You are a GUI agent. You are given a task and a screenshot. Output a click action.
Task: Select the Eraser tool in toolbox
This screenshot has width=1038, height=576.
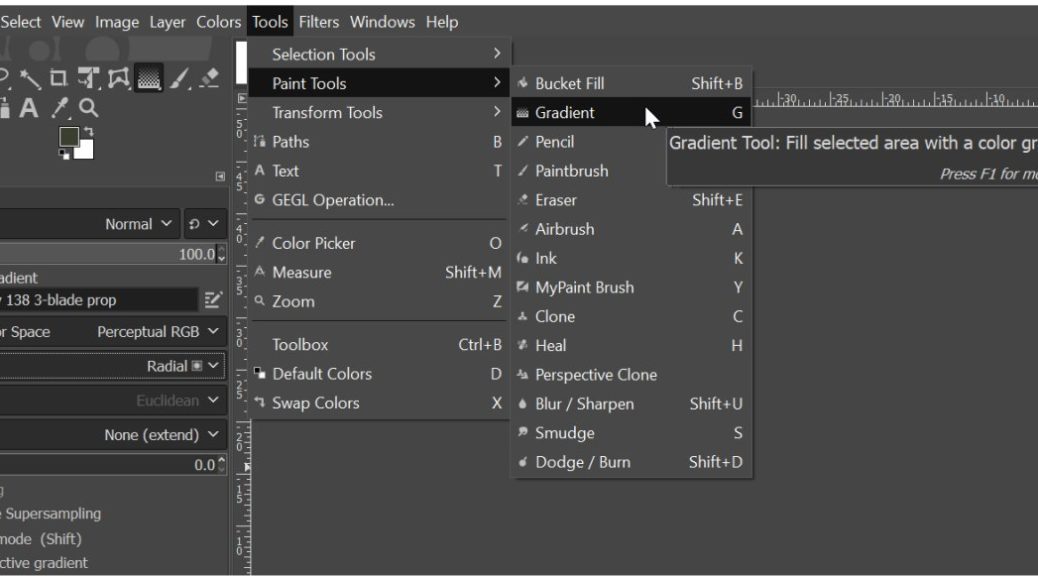click(209, 77)
